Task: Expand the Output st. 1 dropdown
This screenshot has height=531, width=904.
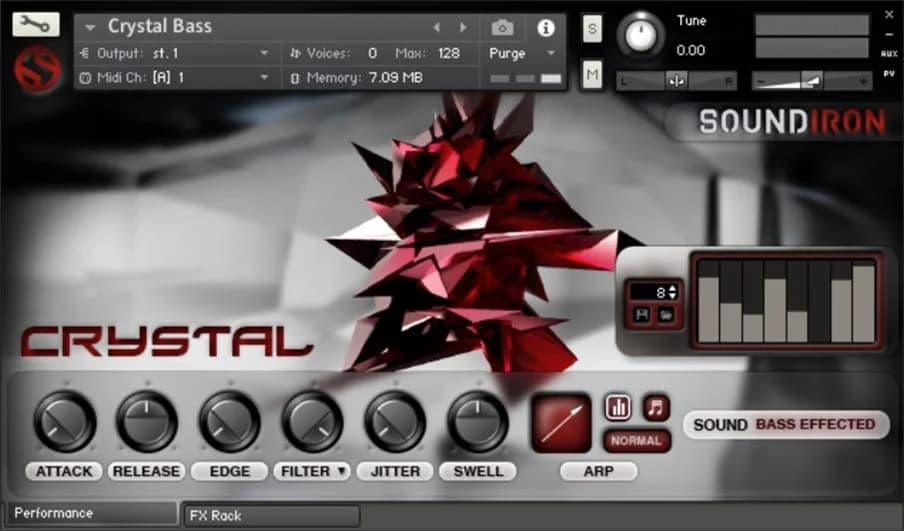Action: point(264,53)
